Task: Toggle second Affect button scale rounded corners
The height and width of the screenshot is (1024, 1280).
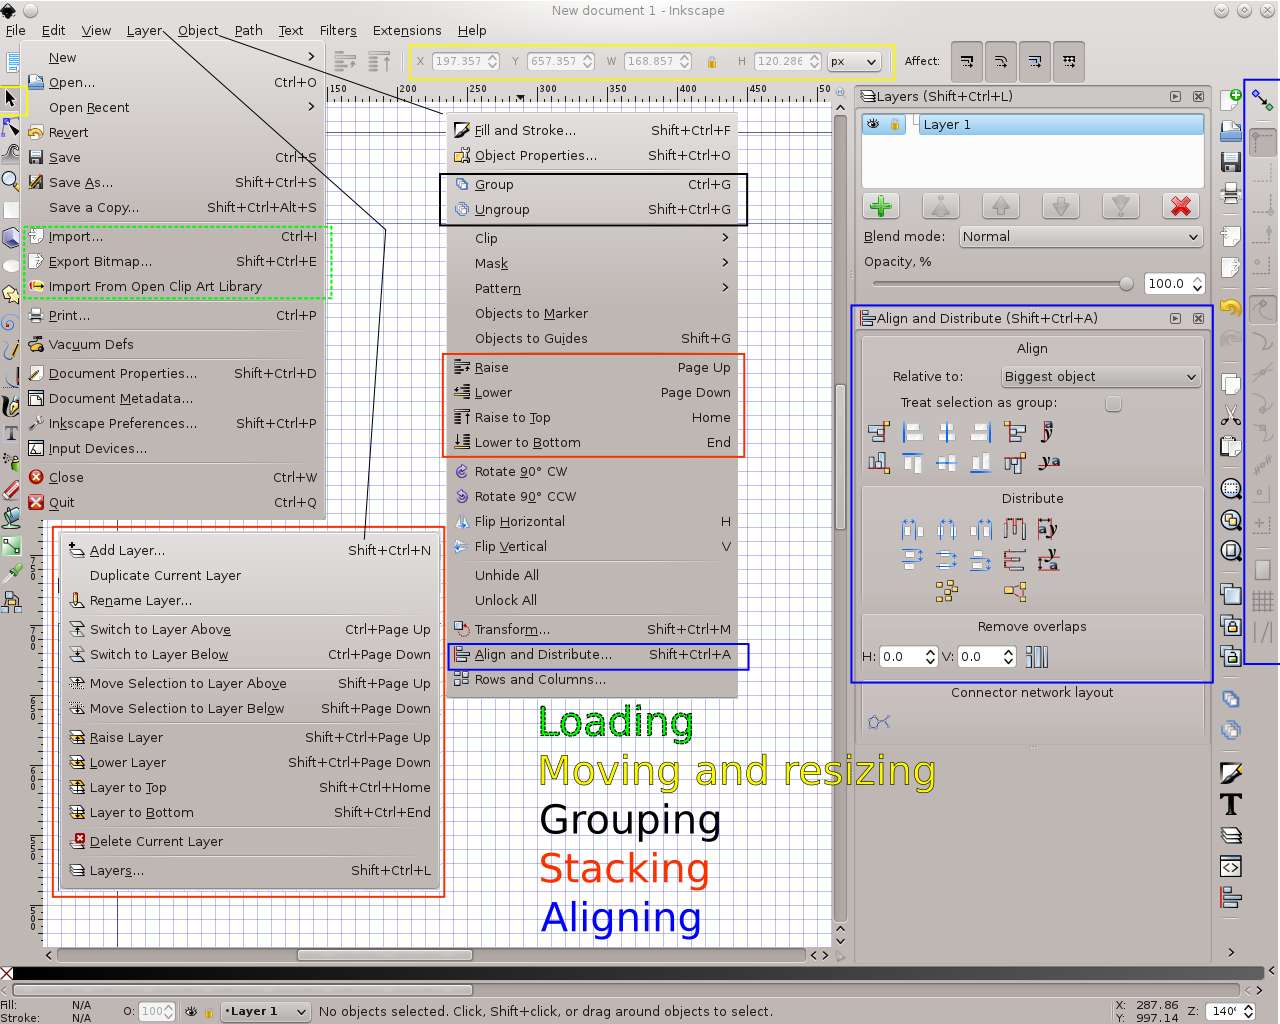Action: click(x=1001, y=61)
